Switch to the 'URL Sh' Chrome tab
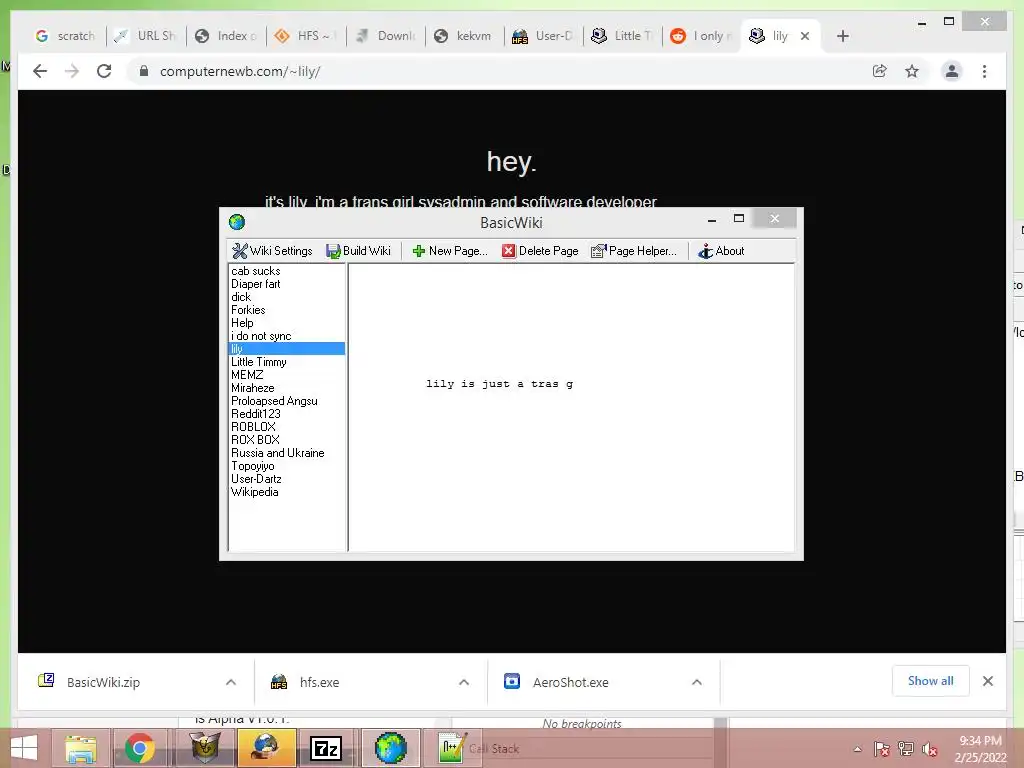This screenshot has width=1024, height=768. pos(146,36)
